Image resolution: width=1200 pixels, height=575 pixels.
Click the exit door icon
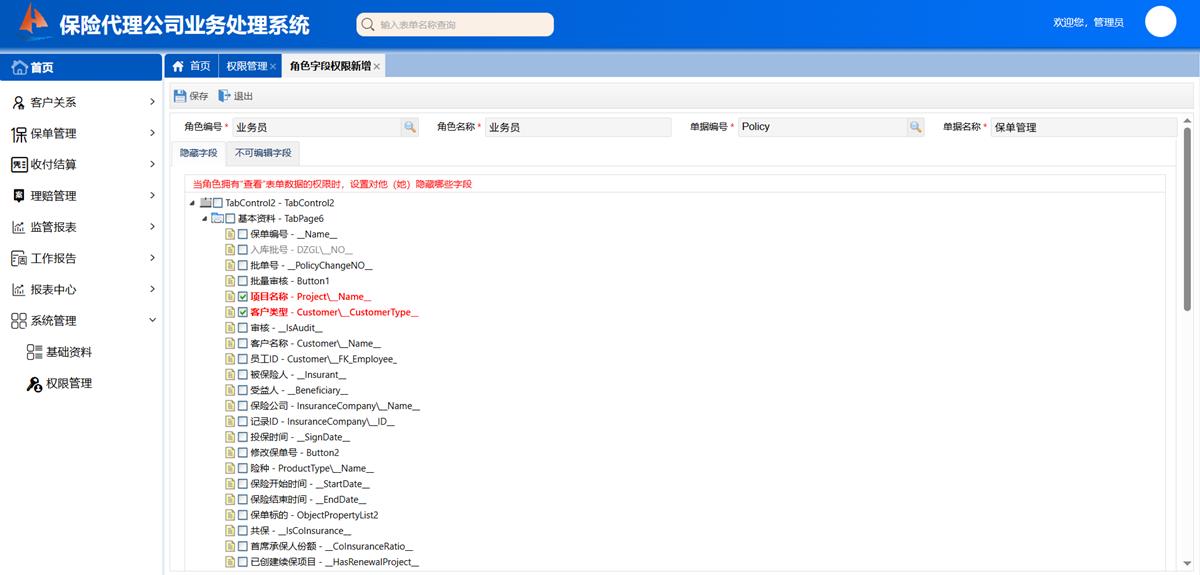point(224,96)
